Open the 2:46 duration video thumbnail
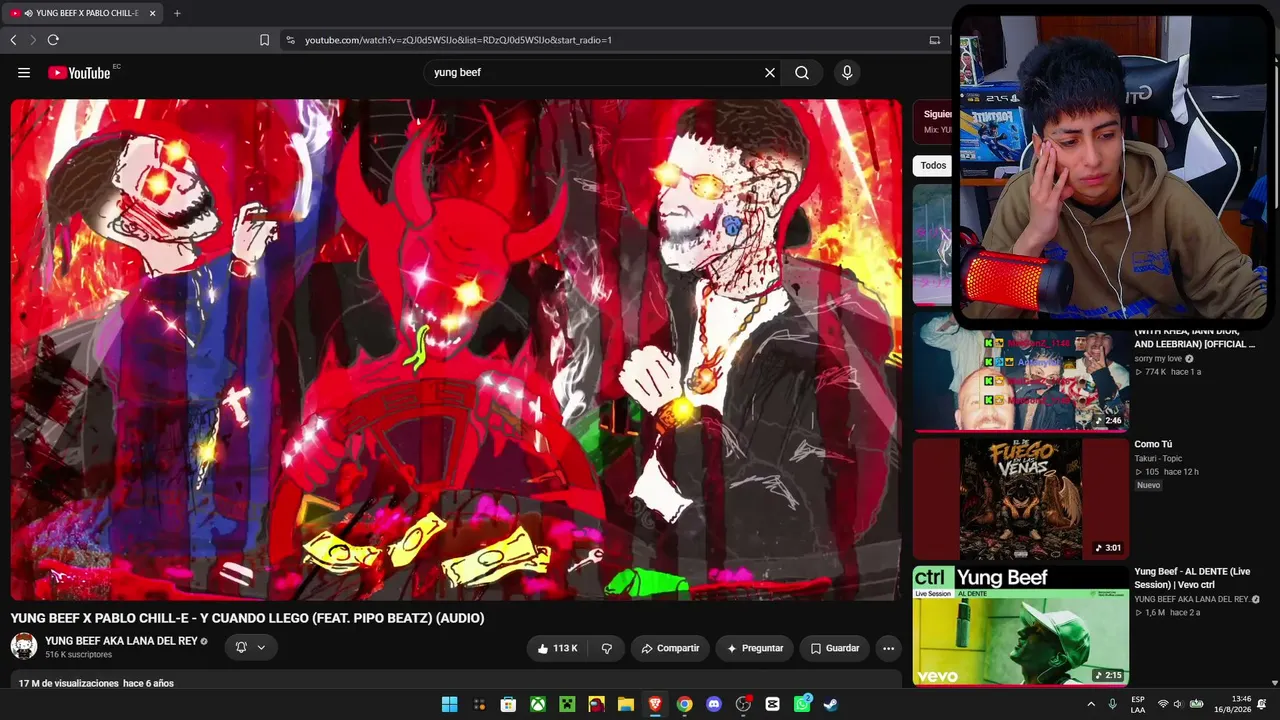 pyautogui.click(x=1021, y=371)
